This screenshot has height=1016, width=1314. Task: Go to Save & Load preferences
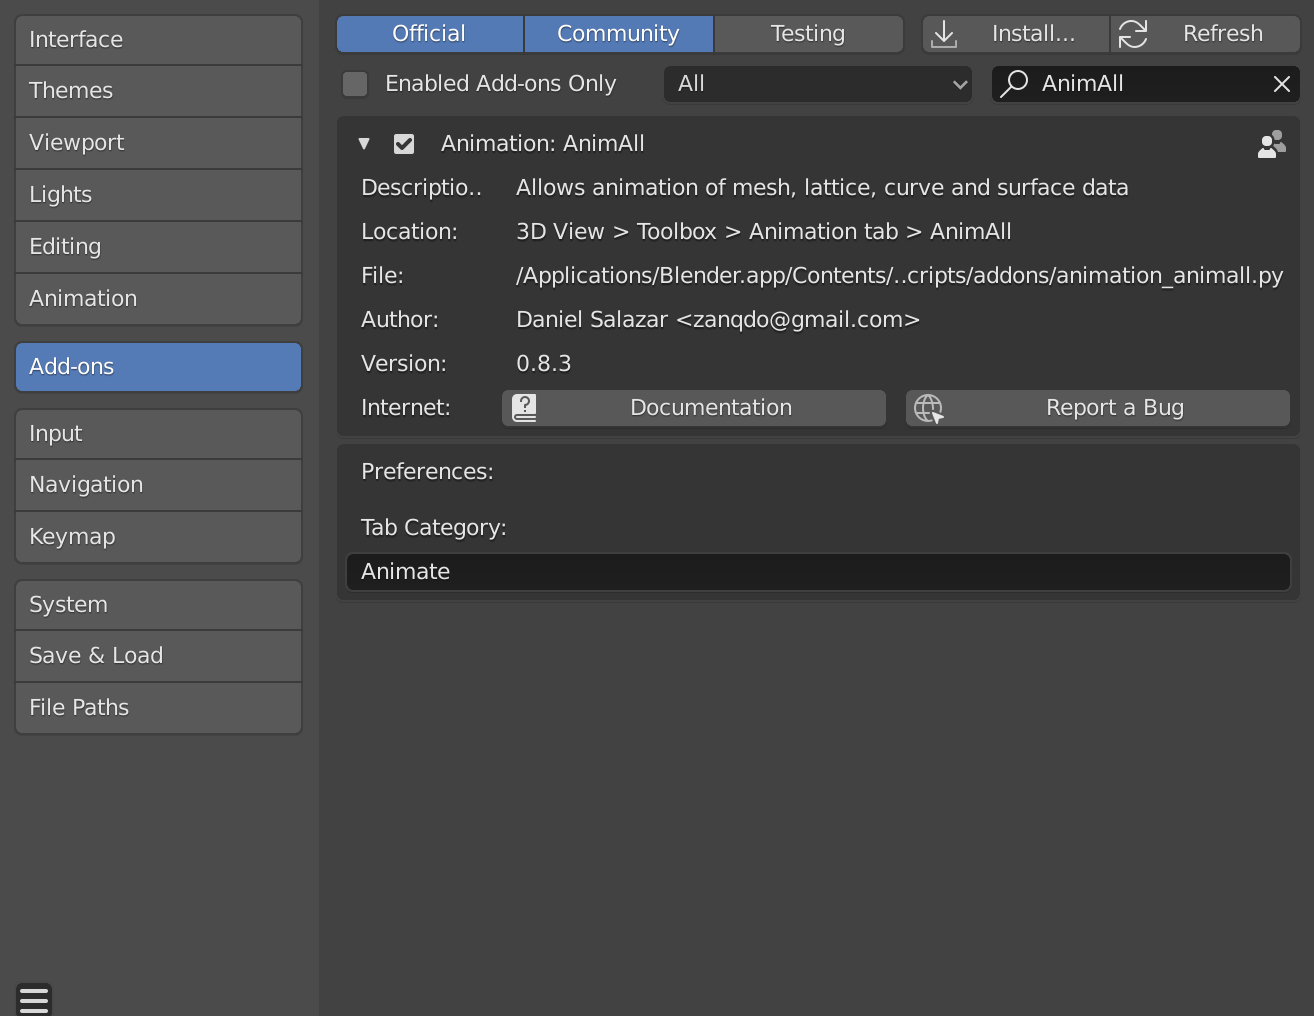158,656
